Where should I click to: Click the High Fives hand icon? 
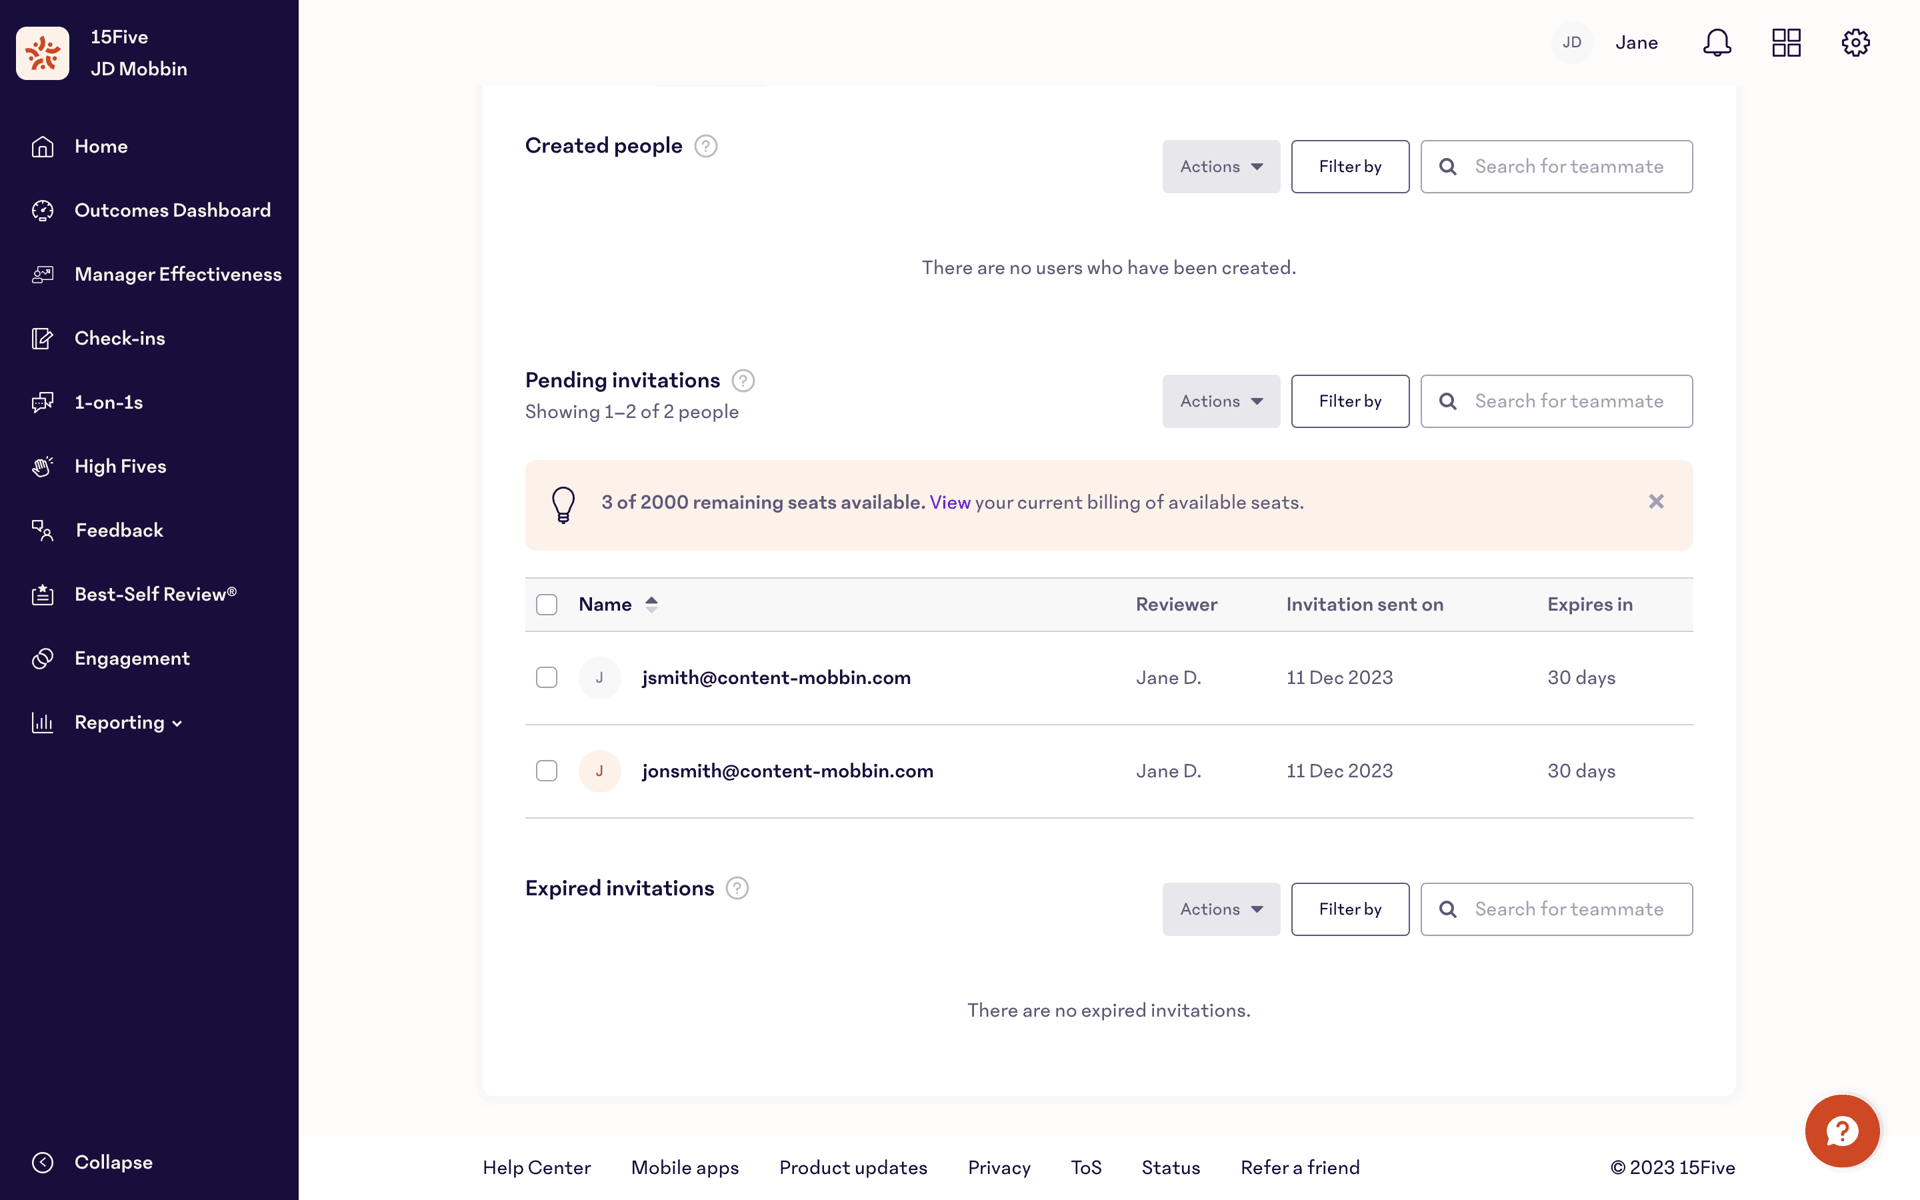coord(42,467)
